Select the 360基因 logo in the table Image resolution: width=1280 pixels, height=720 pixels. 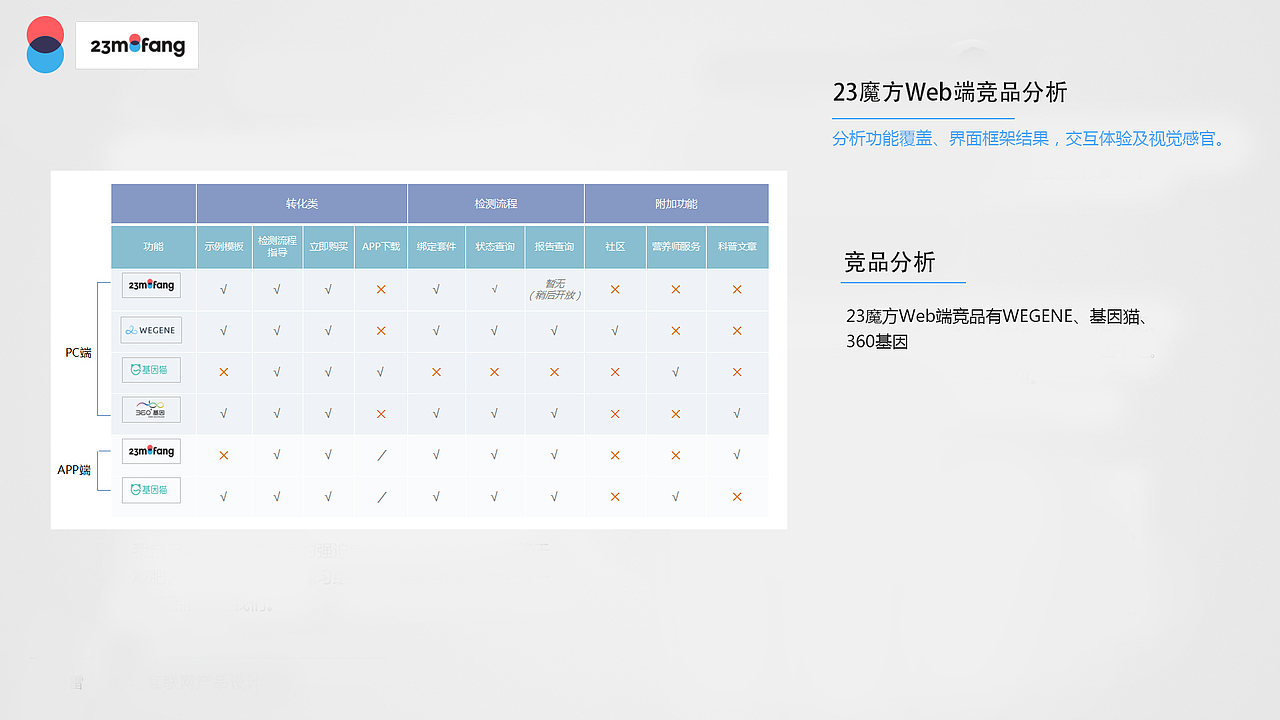[151, 410]
